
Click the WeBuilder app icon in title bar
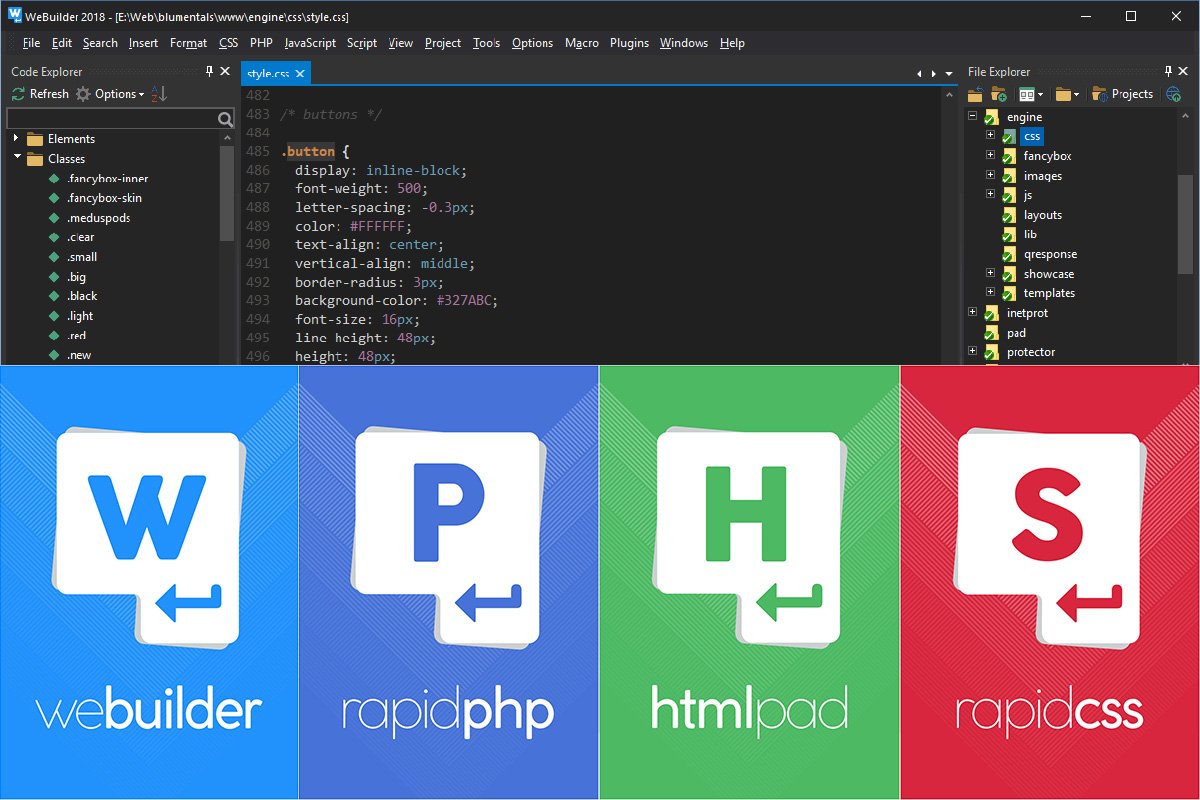15,15
